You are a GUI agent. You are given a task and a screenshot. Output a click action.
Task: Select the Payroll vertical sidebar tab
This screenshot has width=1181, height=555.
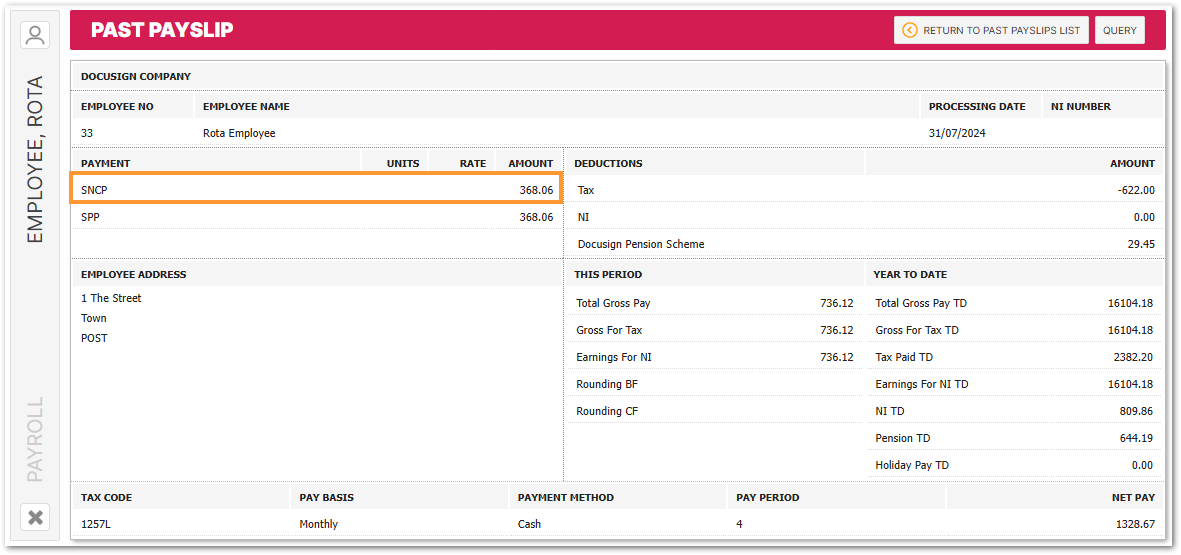coord(35,439)
